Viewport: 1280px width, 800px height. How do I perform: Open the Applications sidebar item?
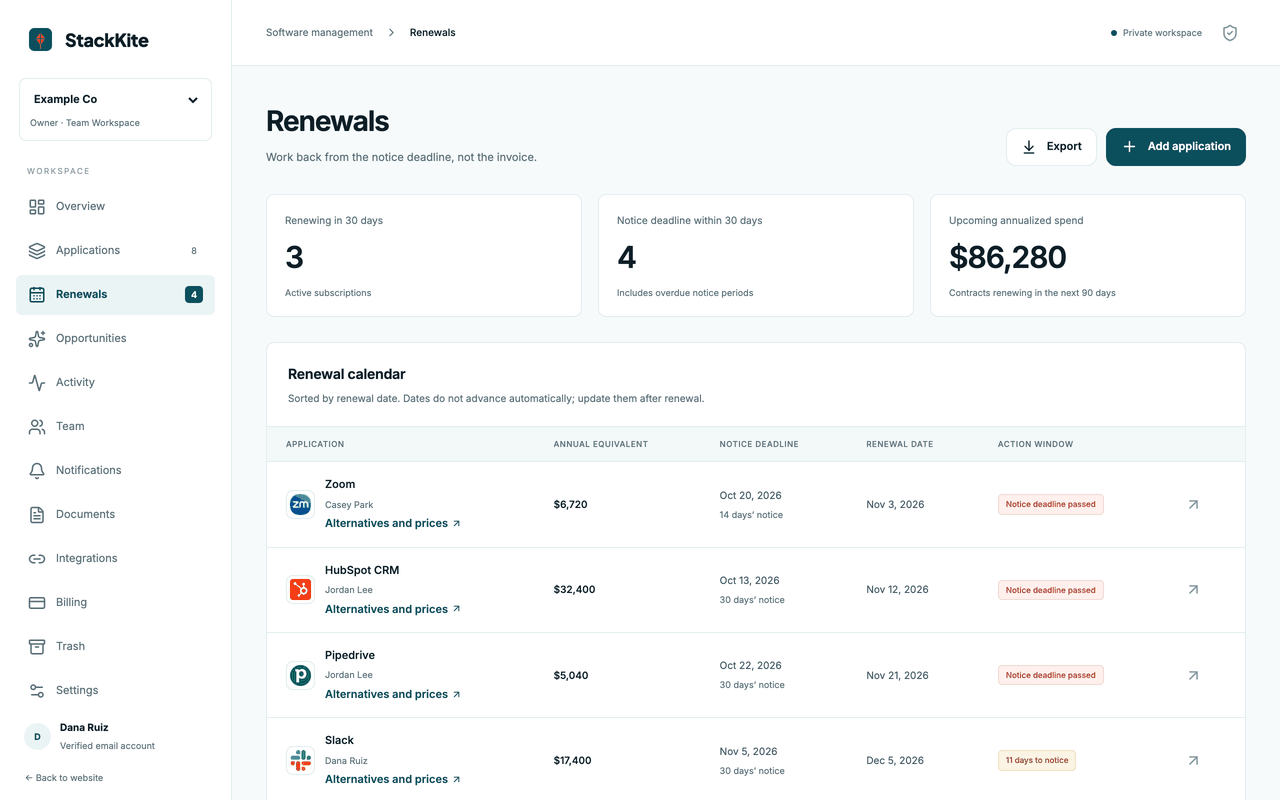point(115,251)
